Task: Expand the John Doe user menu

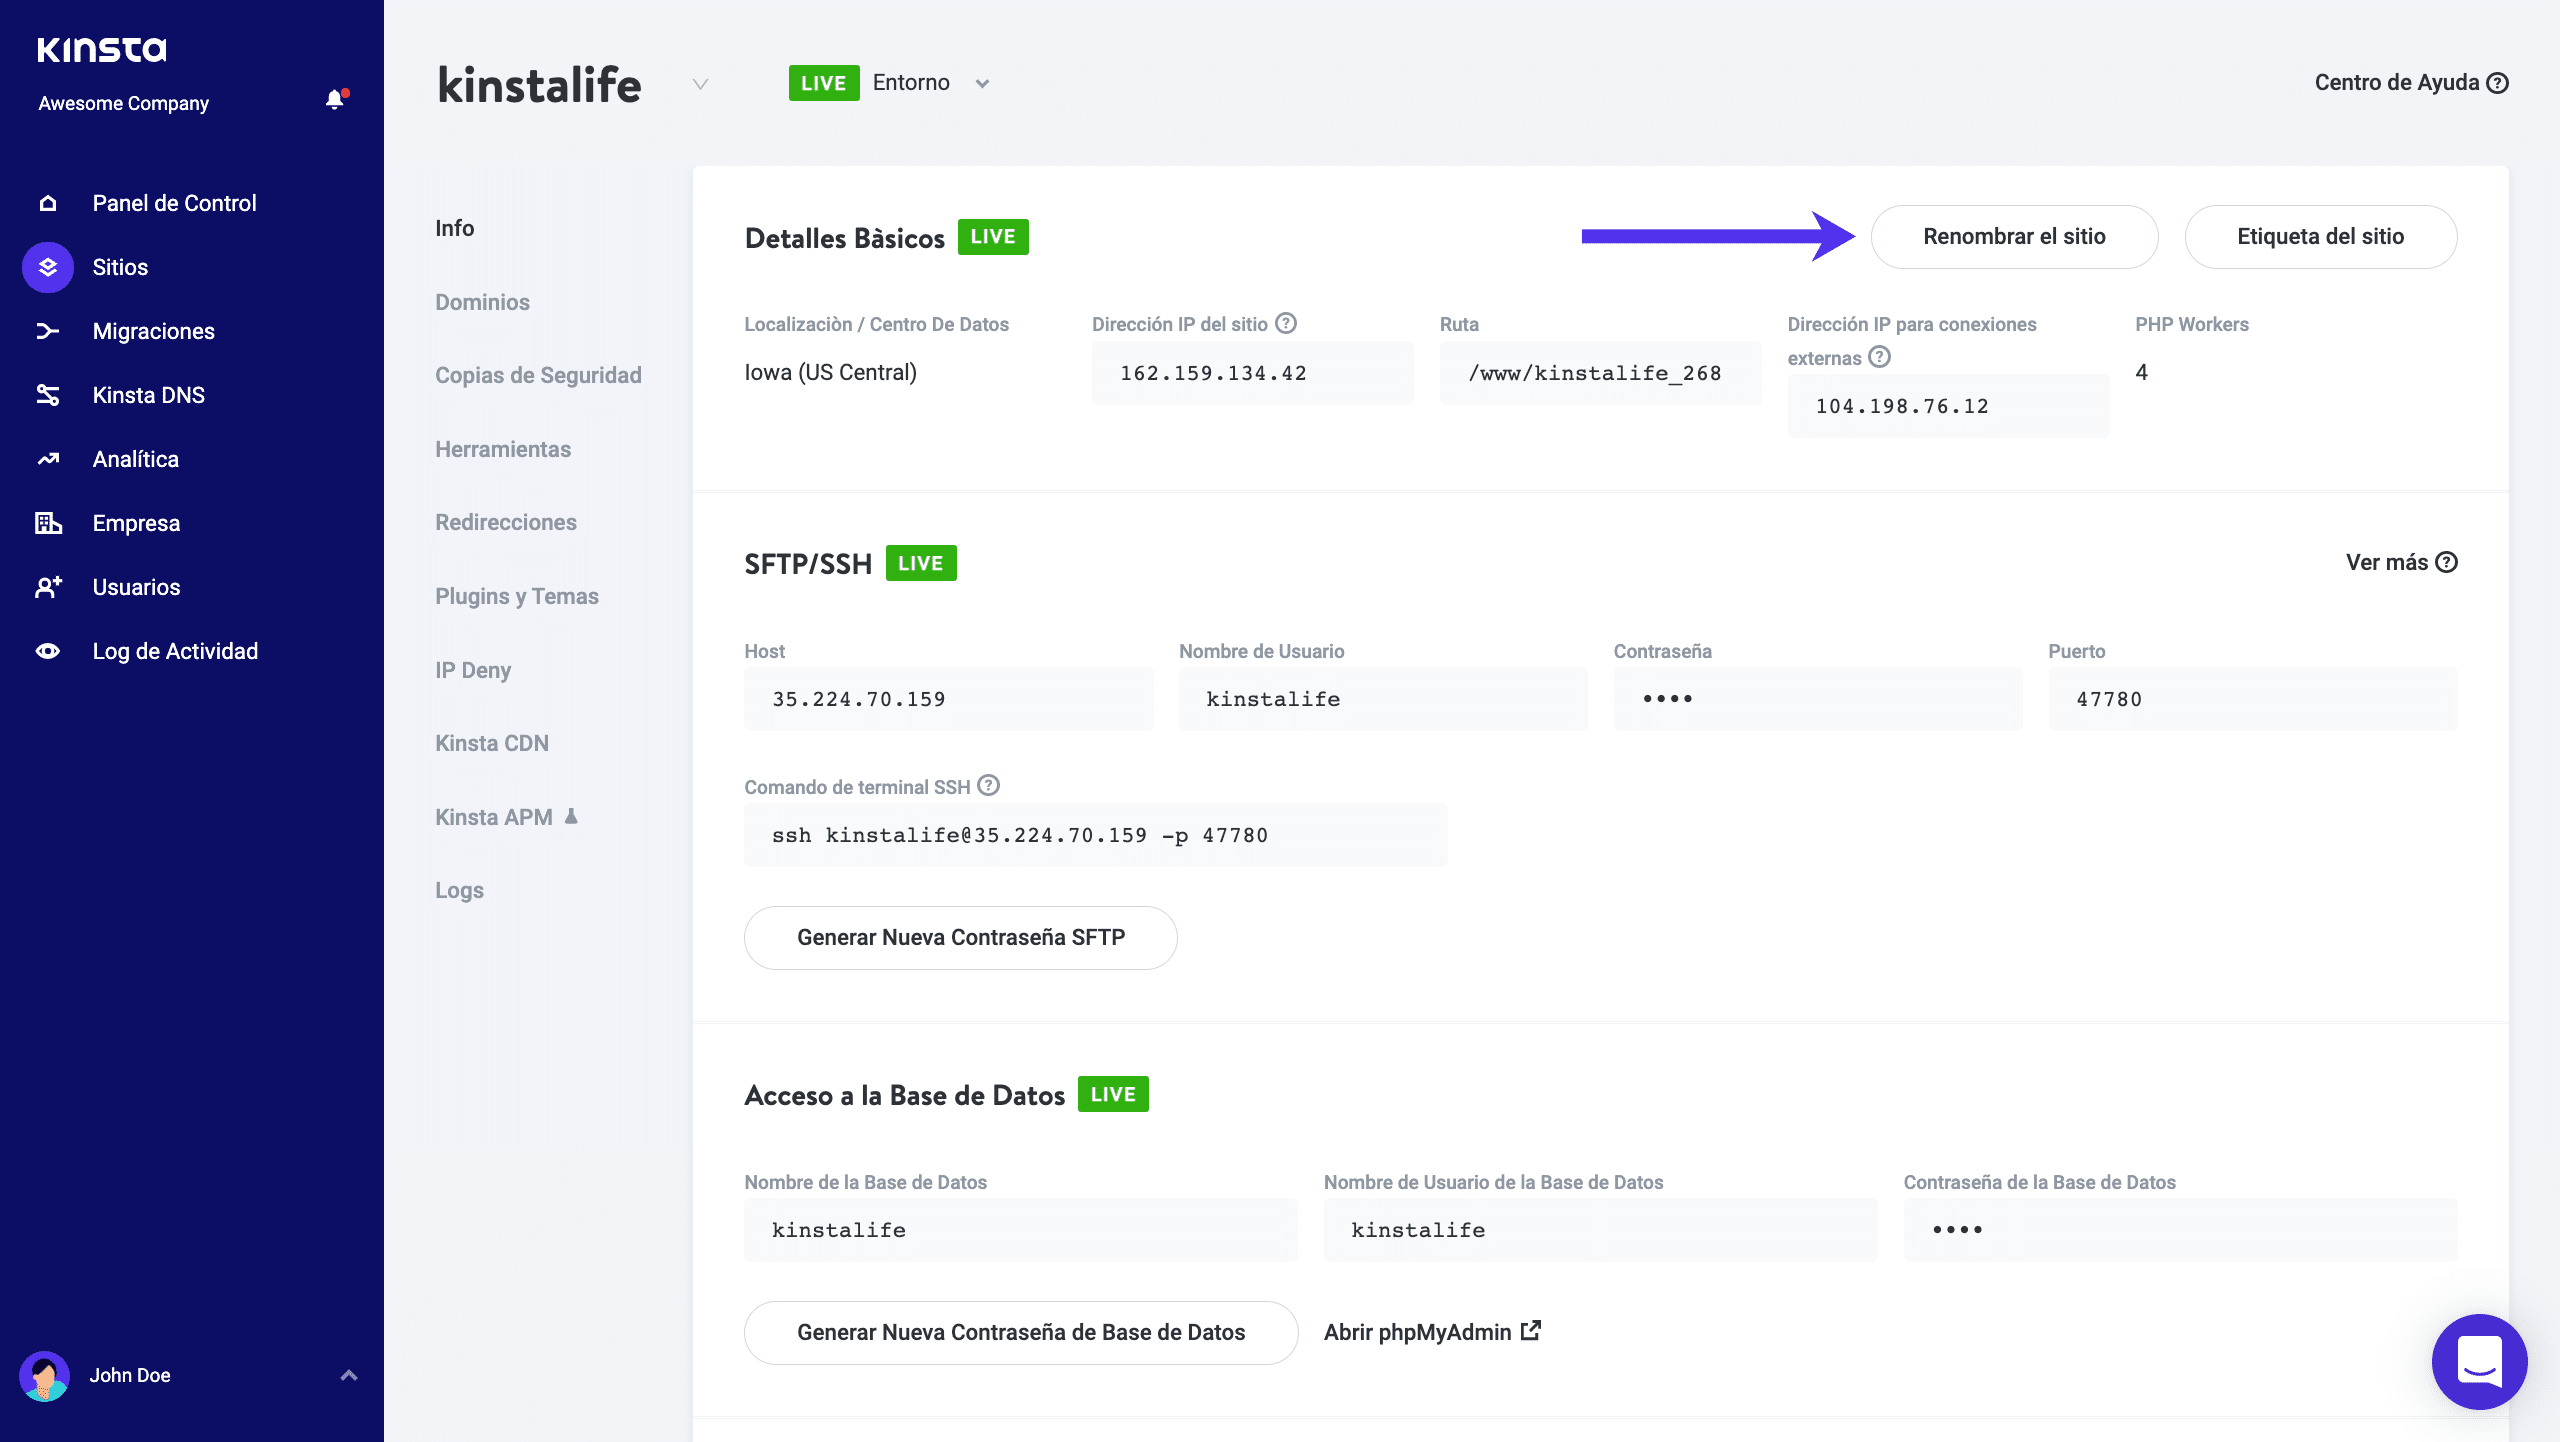Action: pyautogui.click(x=349, y=1375)
